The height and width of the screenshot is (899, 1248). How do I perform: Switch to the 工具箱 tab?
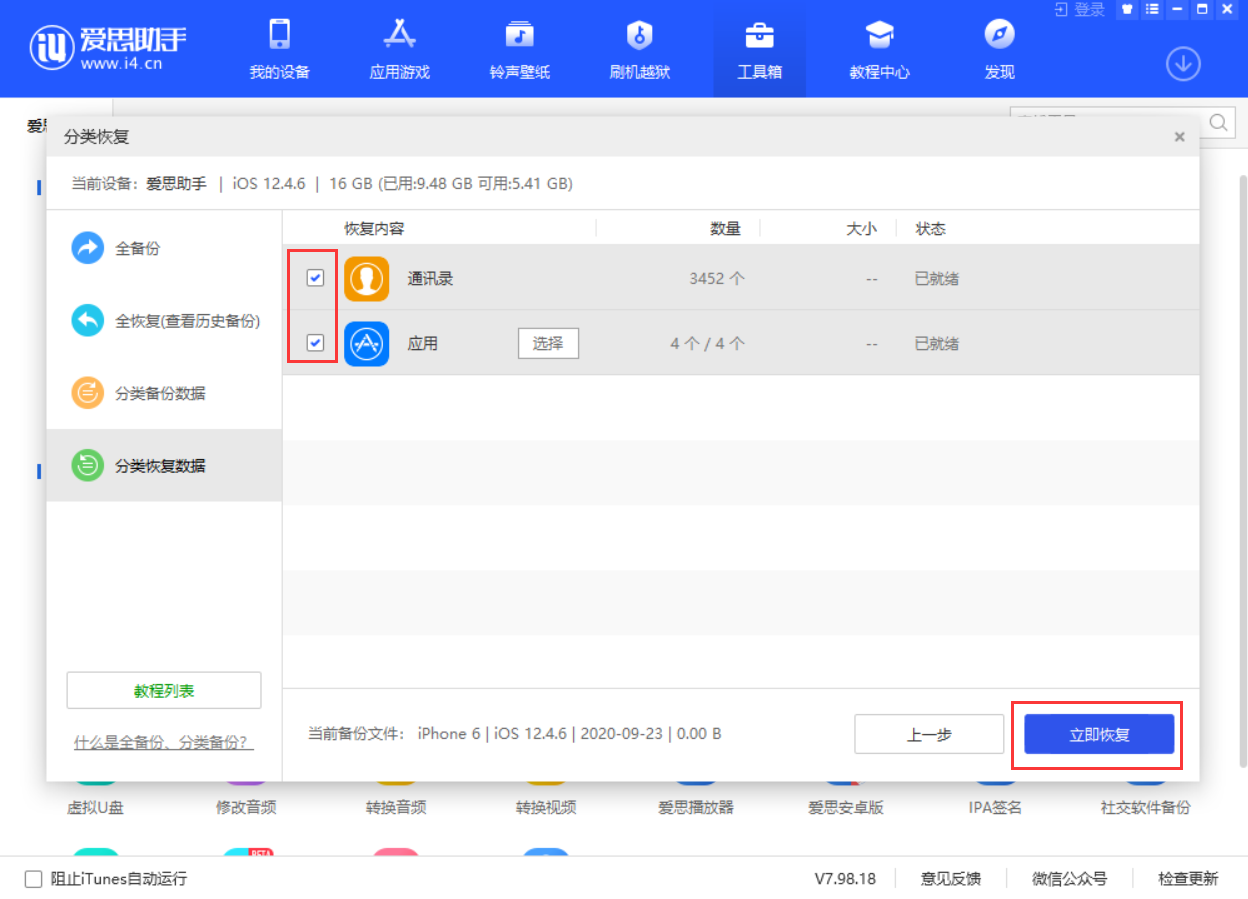pos(759,48)
